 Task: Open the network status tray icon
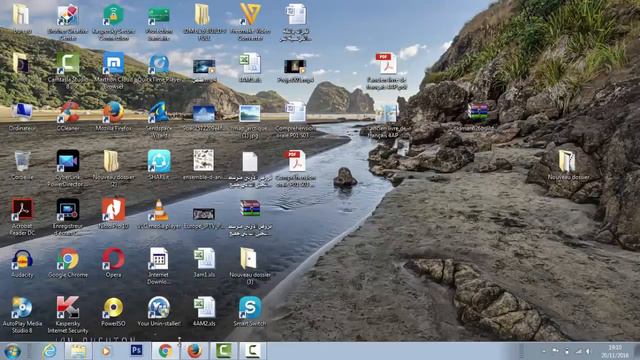click(x=578, y=351)
